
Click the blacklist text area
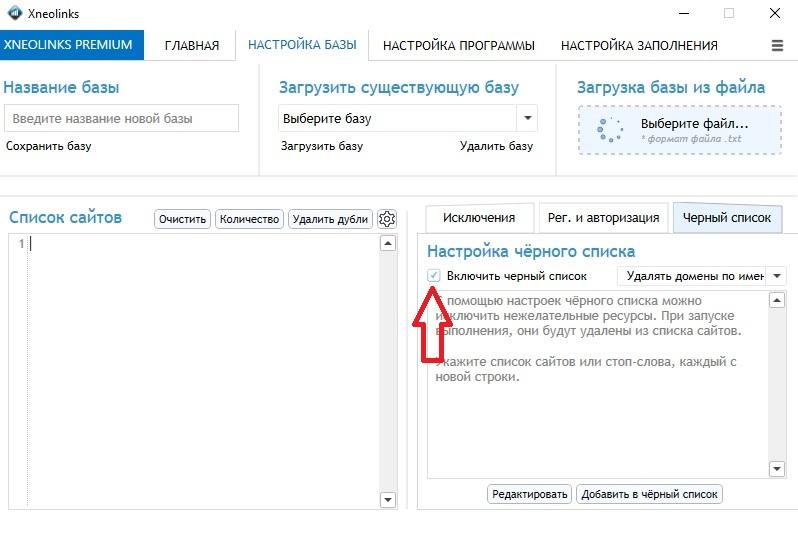(598, 384)
